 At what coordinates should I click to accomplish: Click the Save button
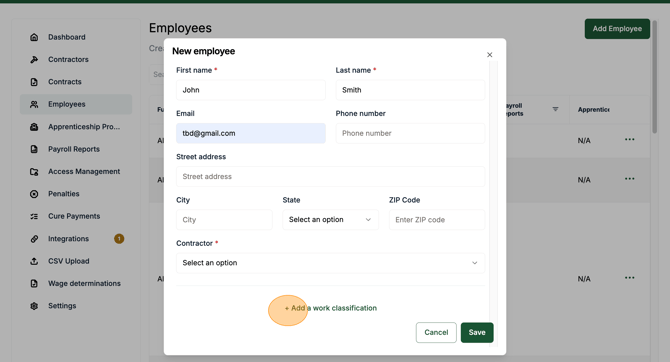477,333
